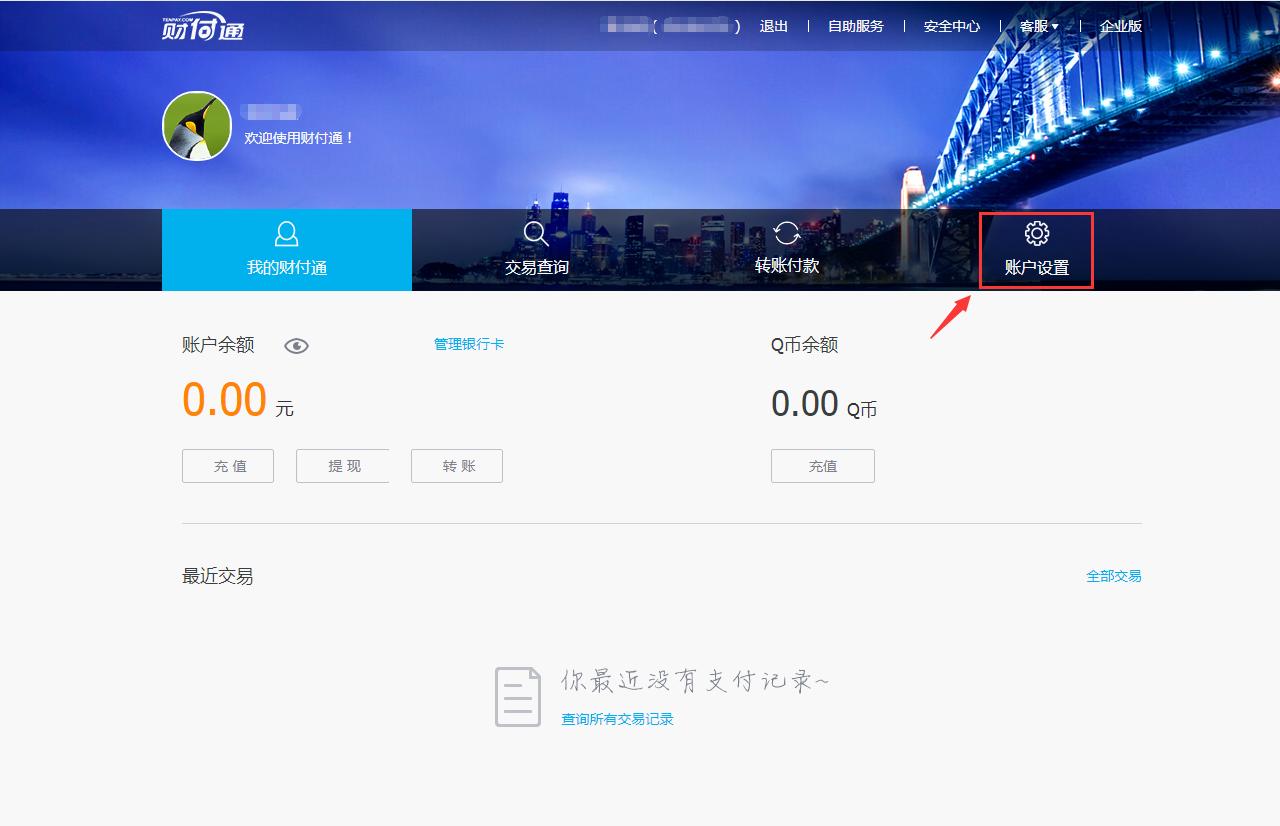The image size is (1280, 826).
Task: Switch to the 转账付款 tab
Action: (786, 269)
